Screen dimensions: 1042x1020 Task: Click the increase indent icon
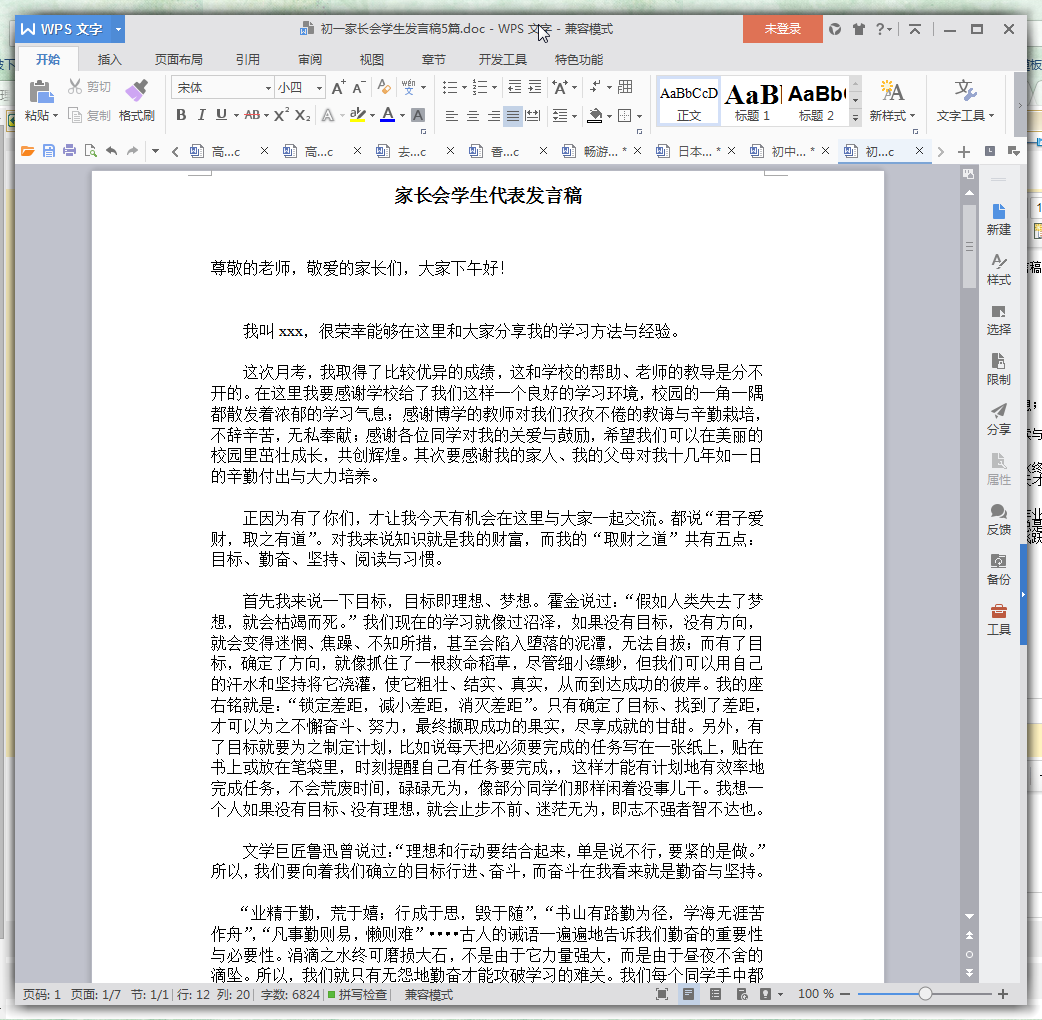(x=535, y=87)
